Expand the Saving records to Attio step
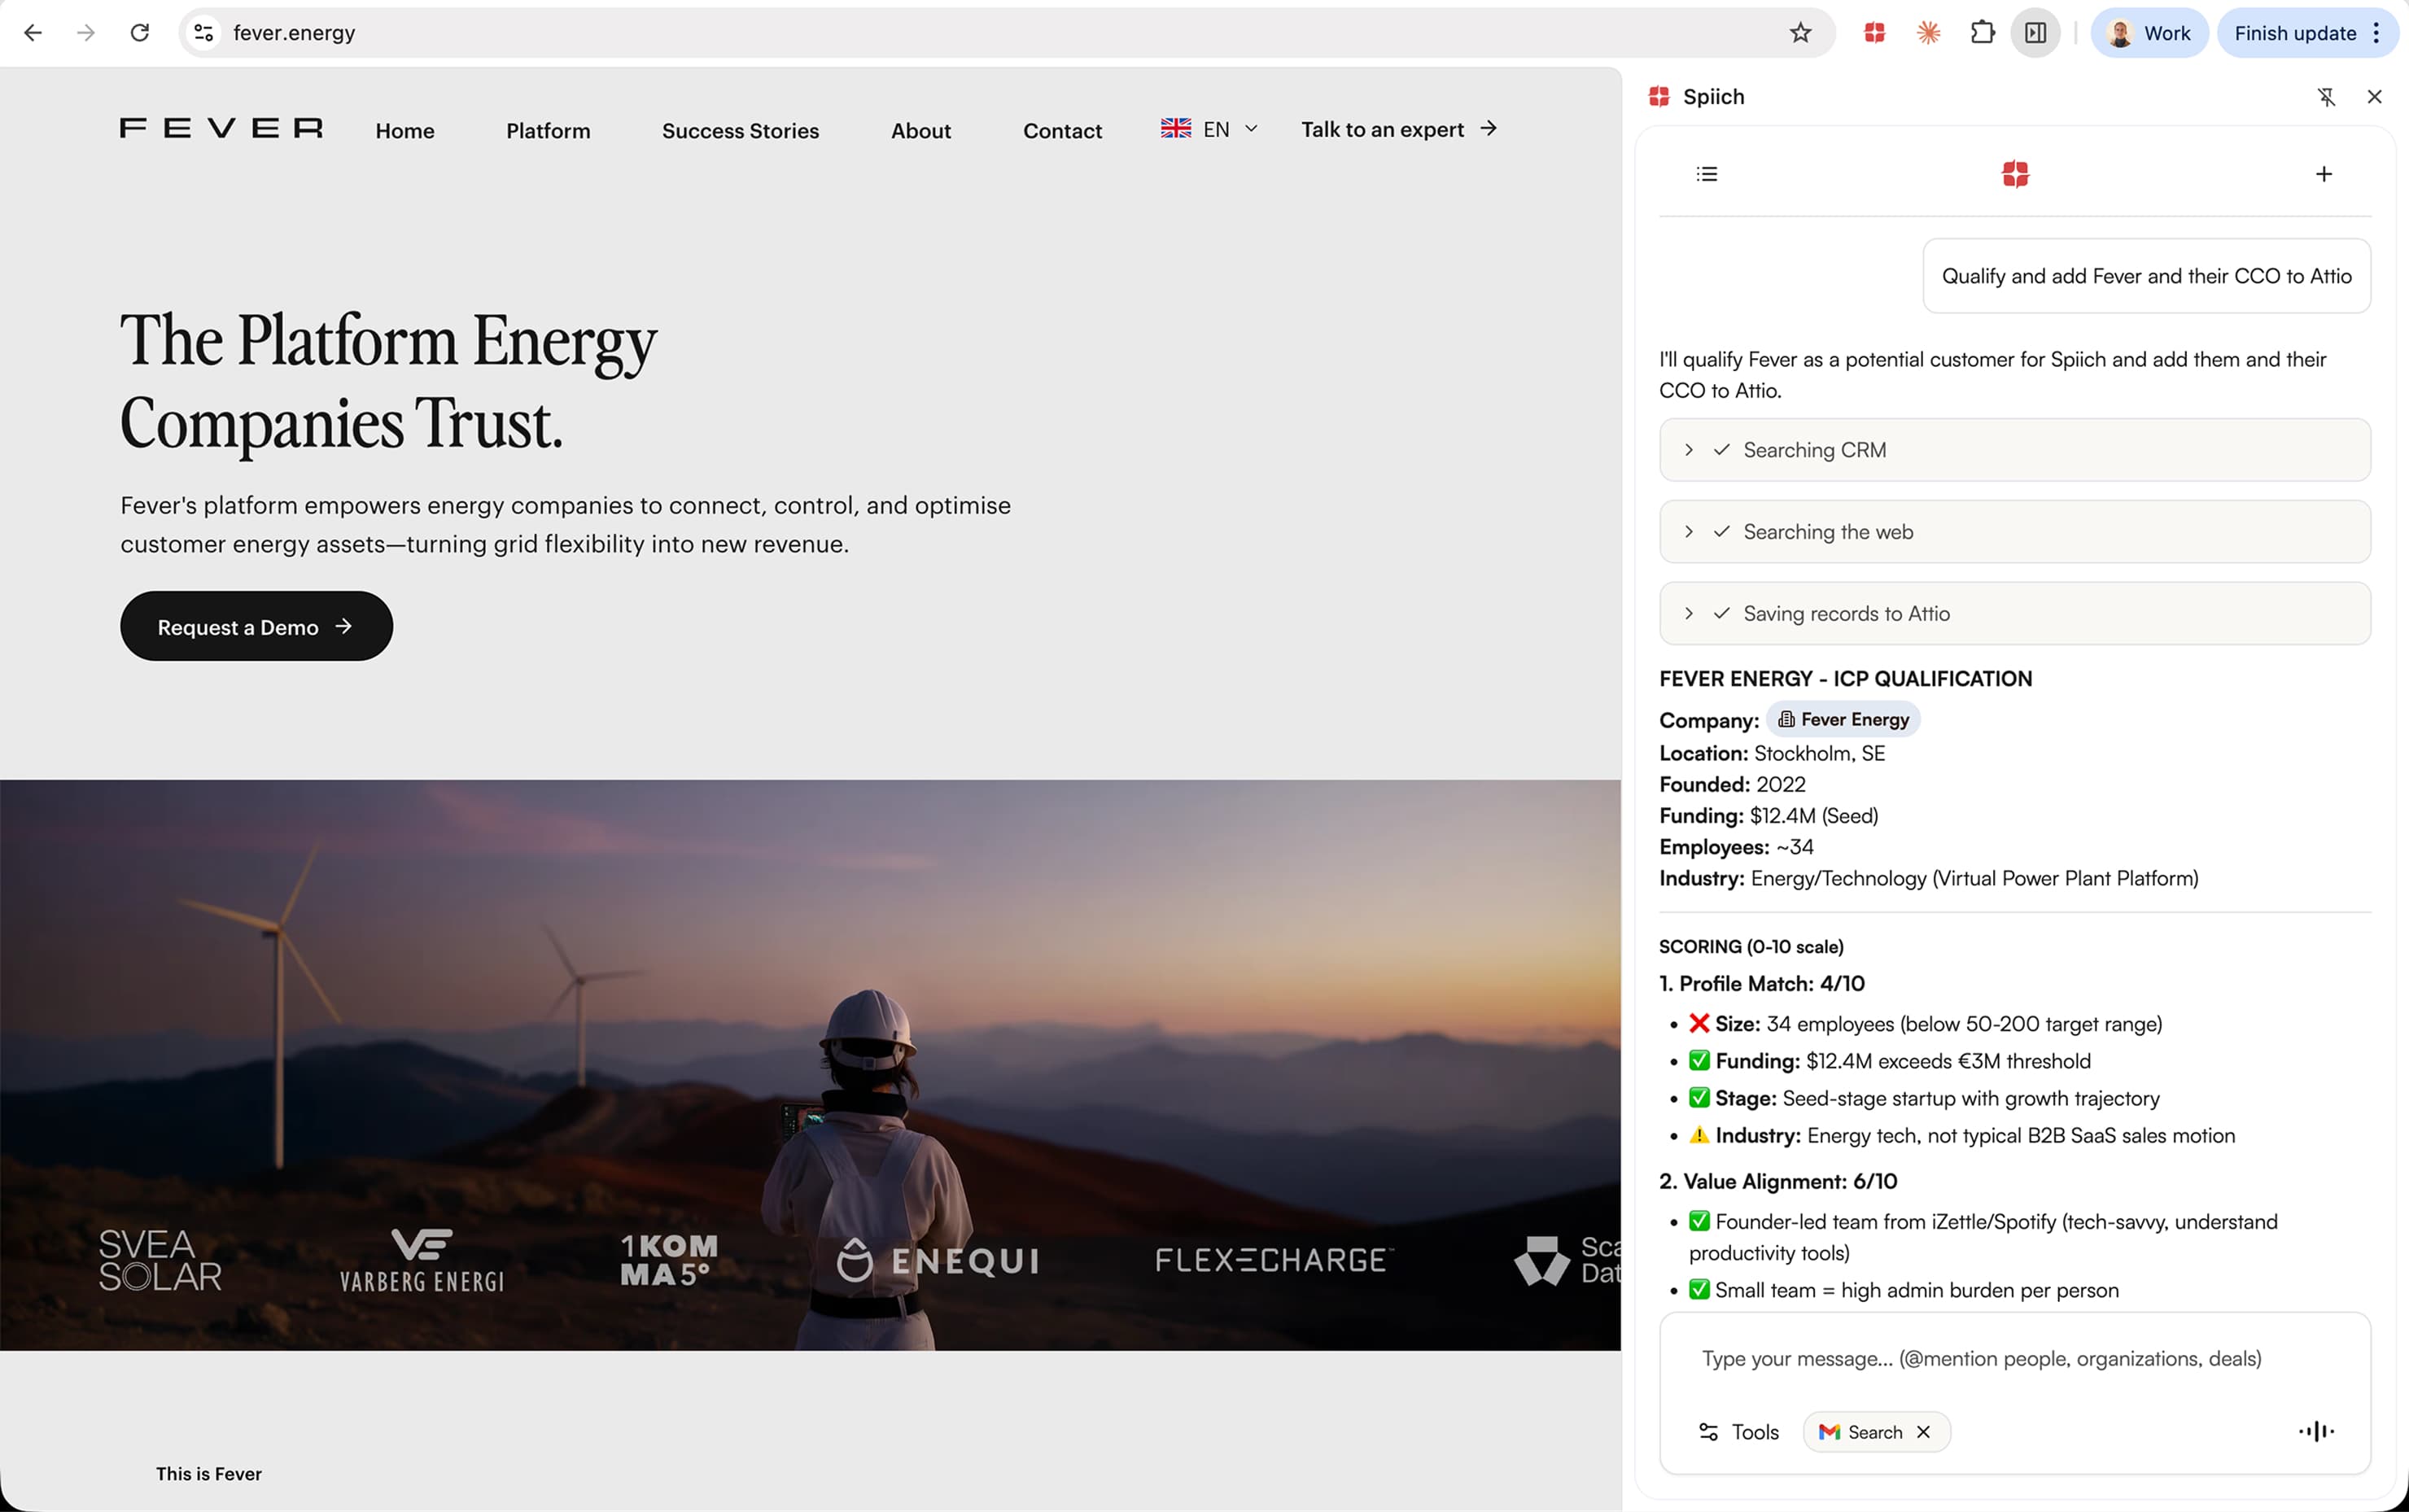Image resolution: width=2409 pixels, height=1512 pixels. pos(1689,614)
